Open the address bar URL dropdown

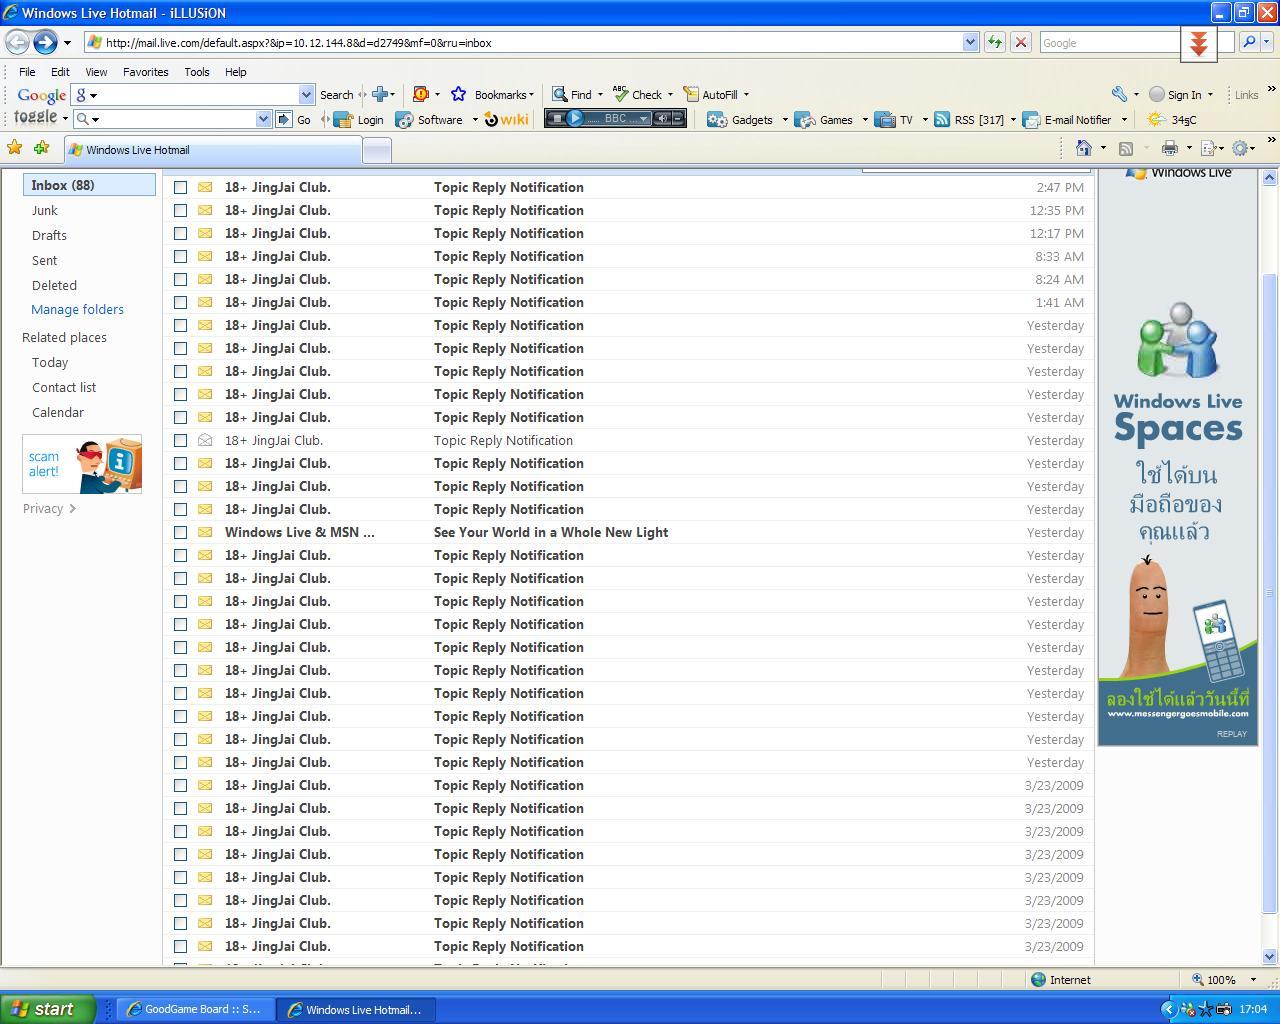969,42
